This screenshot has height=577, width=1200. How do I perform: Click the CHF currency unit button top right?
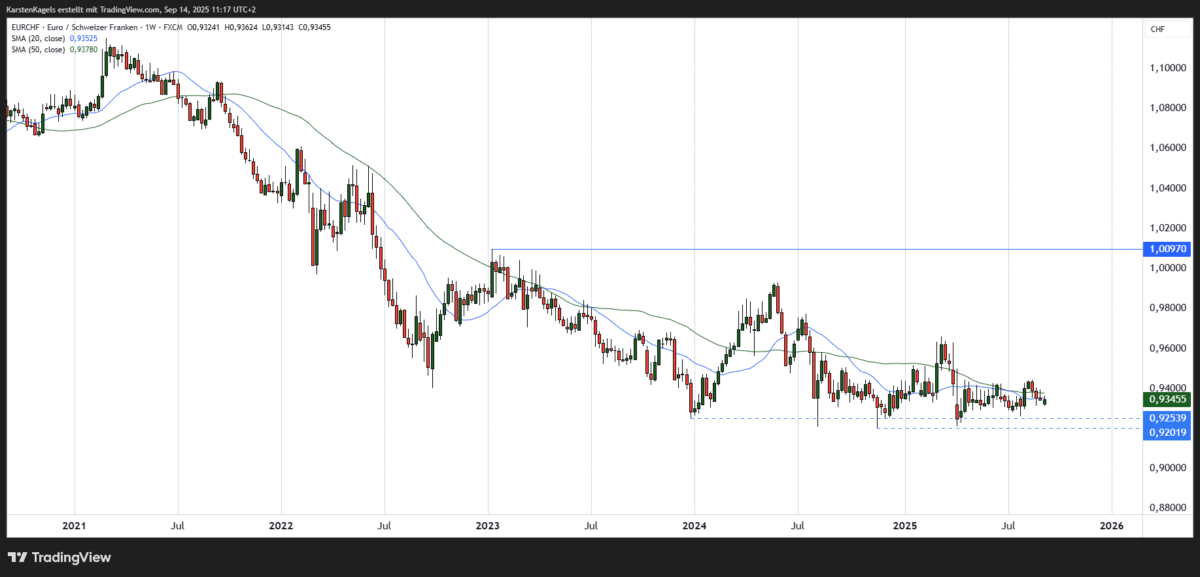1156,29
